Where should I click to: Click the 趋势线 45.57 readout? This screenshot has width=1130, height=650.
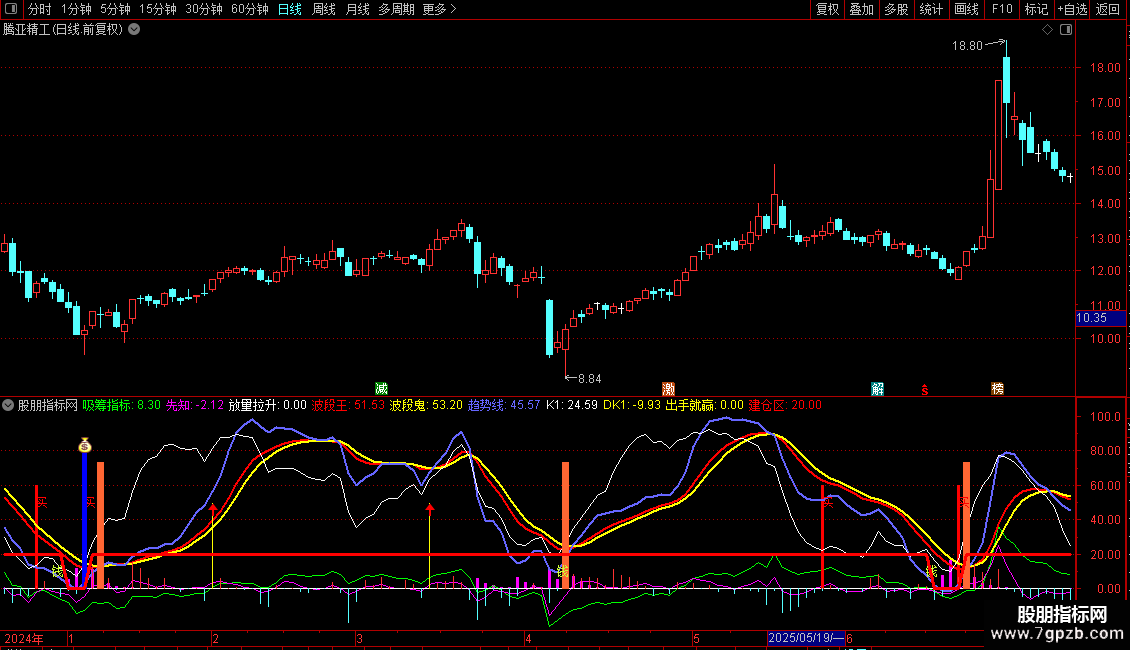[x=504, y=405]
